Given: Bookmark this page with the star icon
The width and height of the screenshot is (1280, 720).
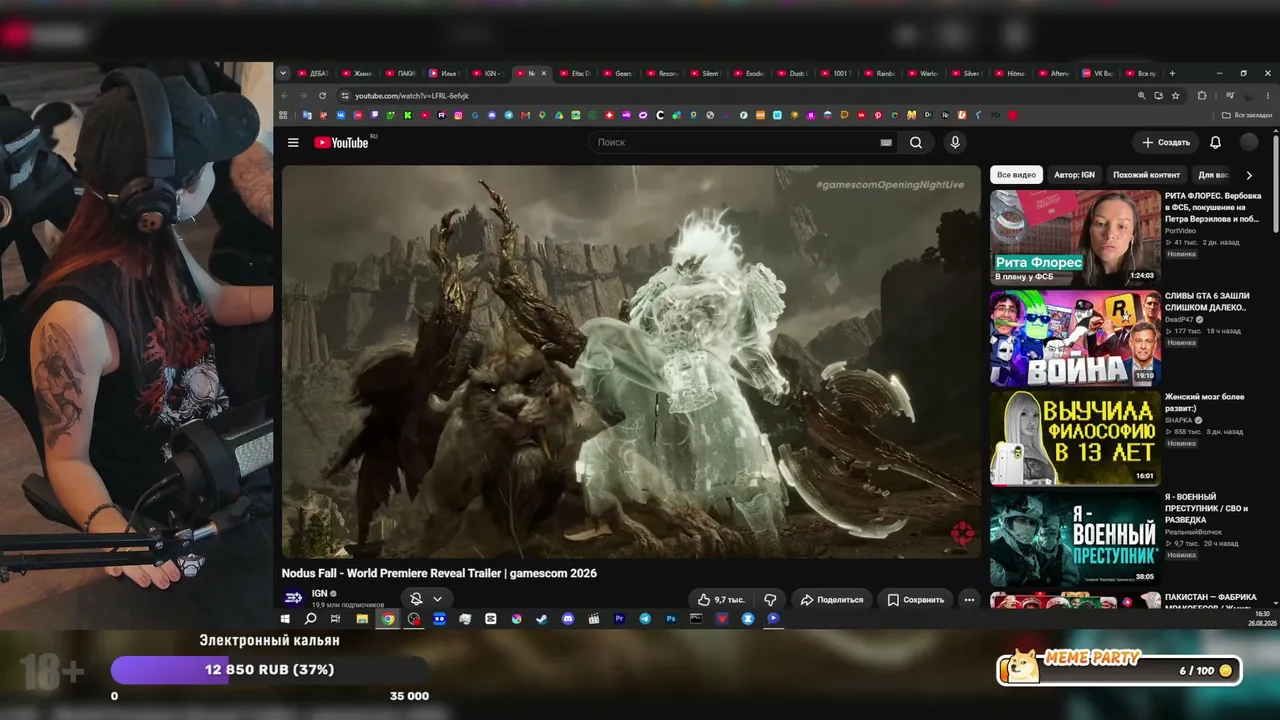Looking at the screenshot, I should (1176, 96).
